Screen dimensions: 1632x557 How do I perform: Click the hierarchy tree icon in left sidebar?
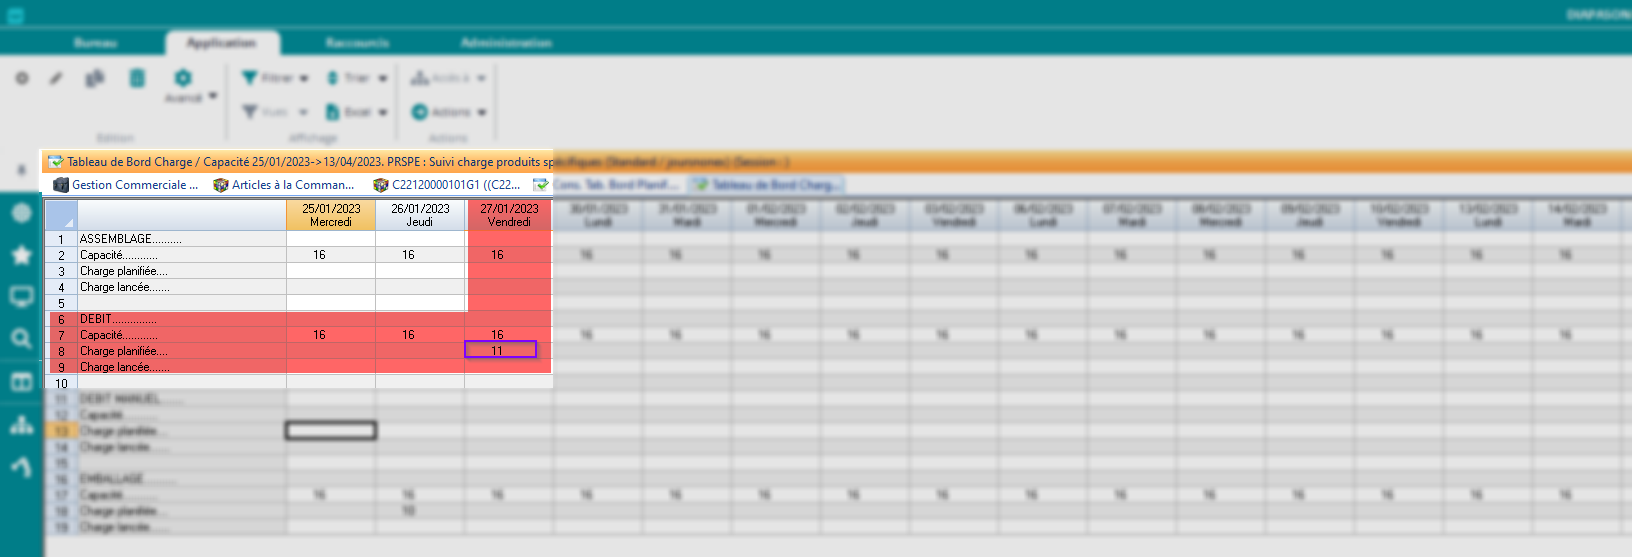click(21, 425)
